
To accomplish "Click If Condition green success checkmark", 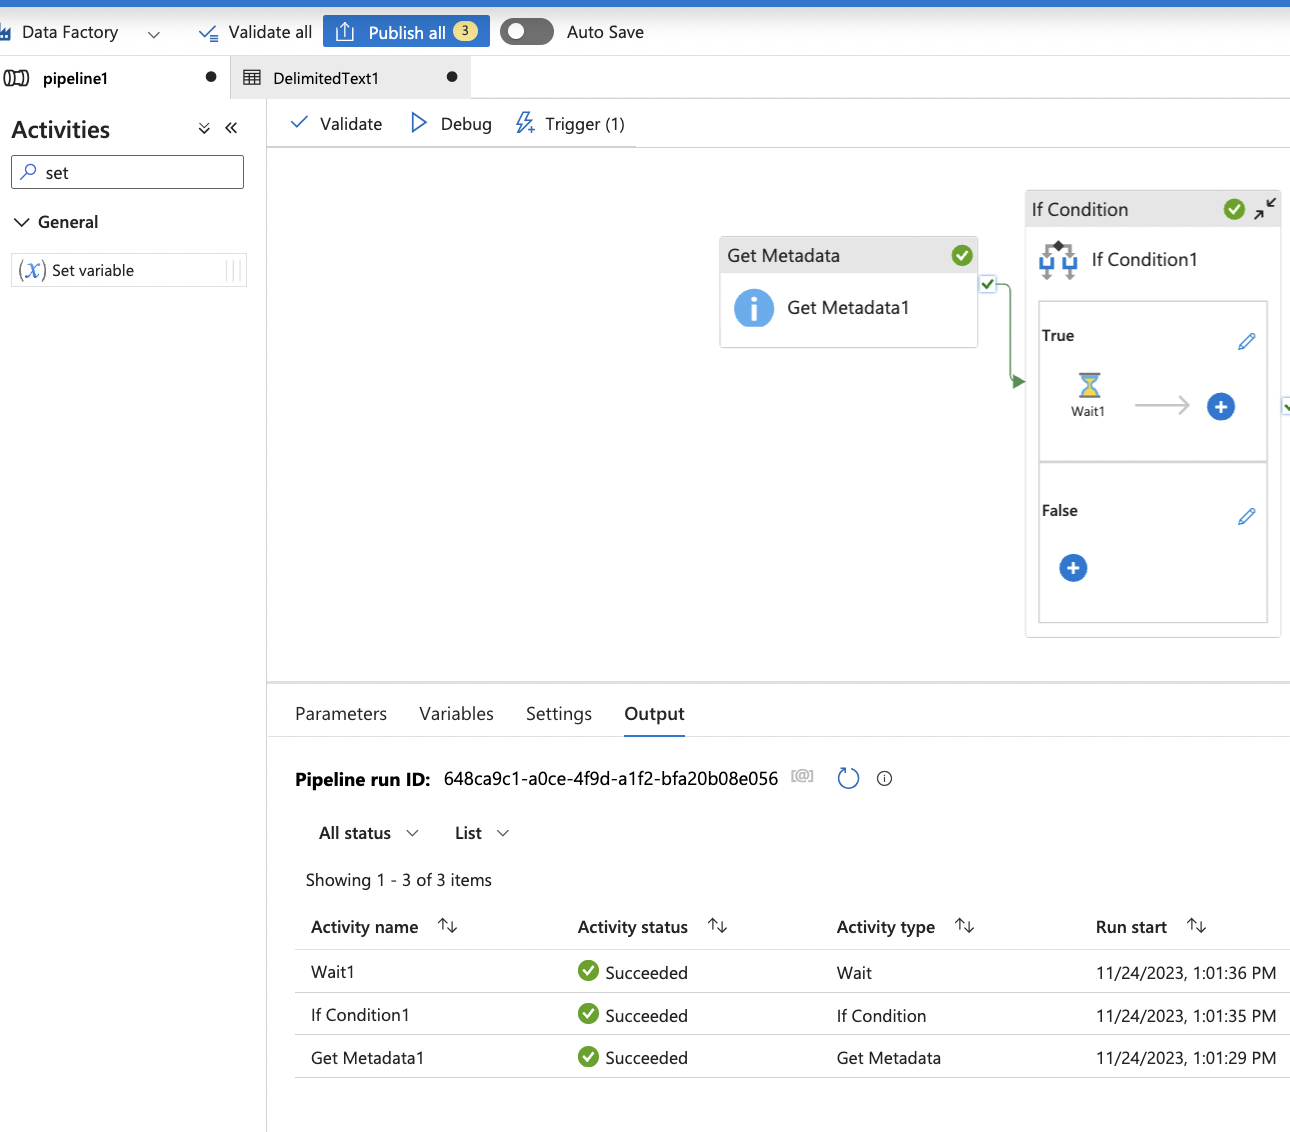I will tap(1234, 209).
